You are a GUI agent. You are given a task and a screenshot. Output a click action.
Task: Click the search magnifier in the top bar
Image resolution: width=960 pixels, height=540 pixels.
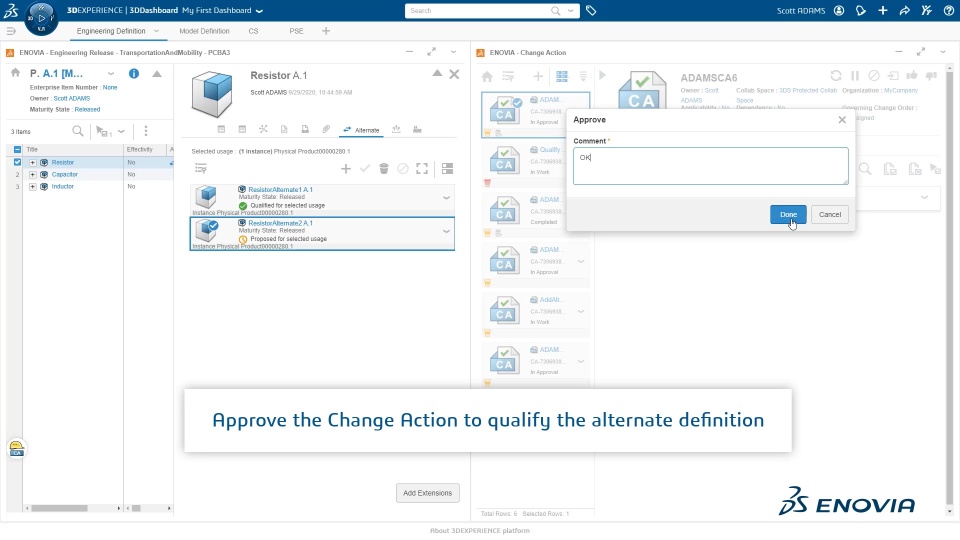(x=555, y=10)
